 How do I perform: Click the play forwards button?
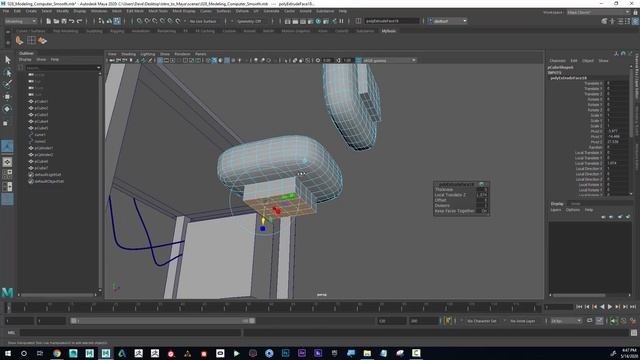(610, 307)
